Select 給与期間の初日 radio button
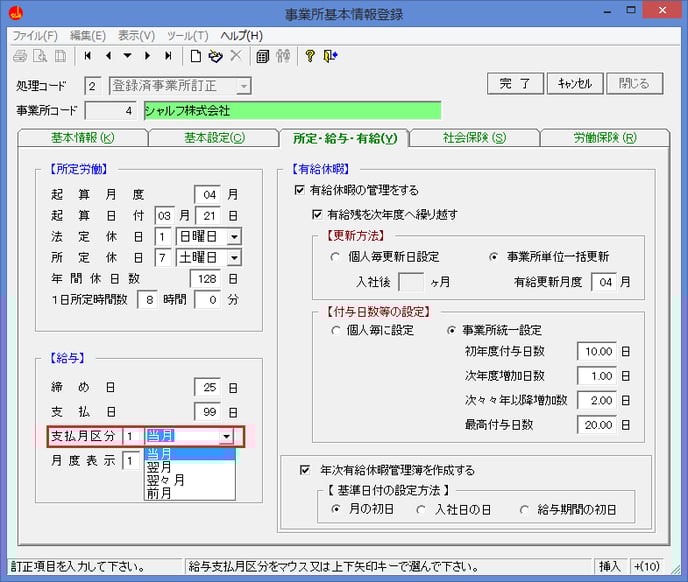 pyautogui.click(x=524, y=510)
